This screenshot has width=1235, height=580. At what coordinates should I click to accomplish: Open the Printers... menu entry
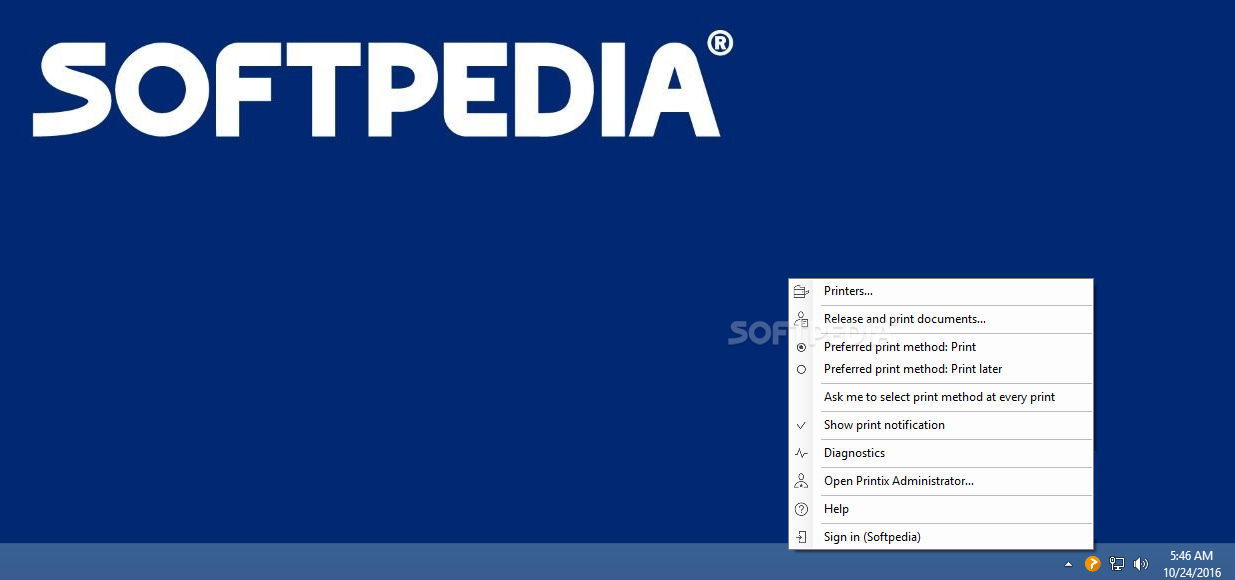(941, 291)
